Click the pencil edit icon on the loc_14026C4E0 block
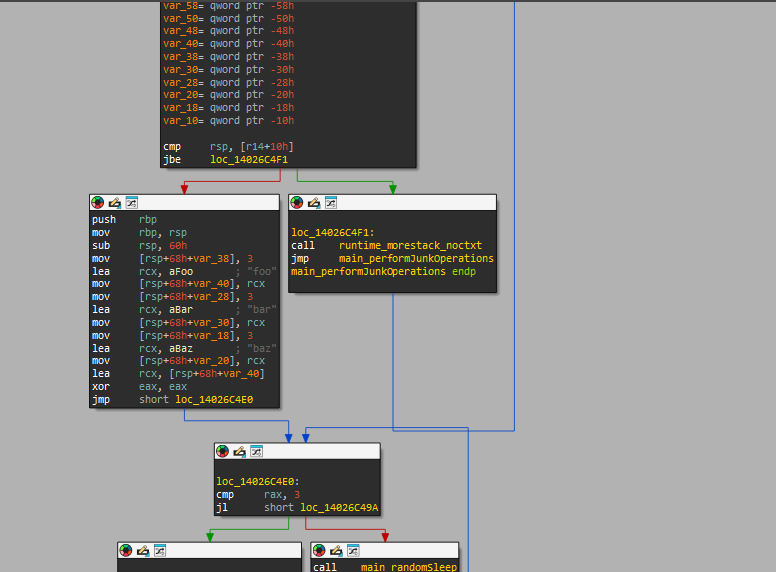 click(x=240, y=451)
